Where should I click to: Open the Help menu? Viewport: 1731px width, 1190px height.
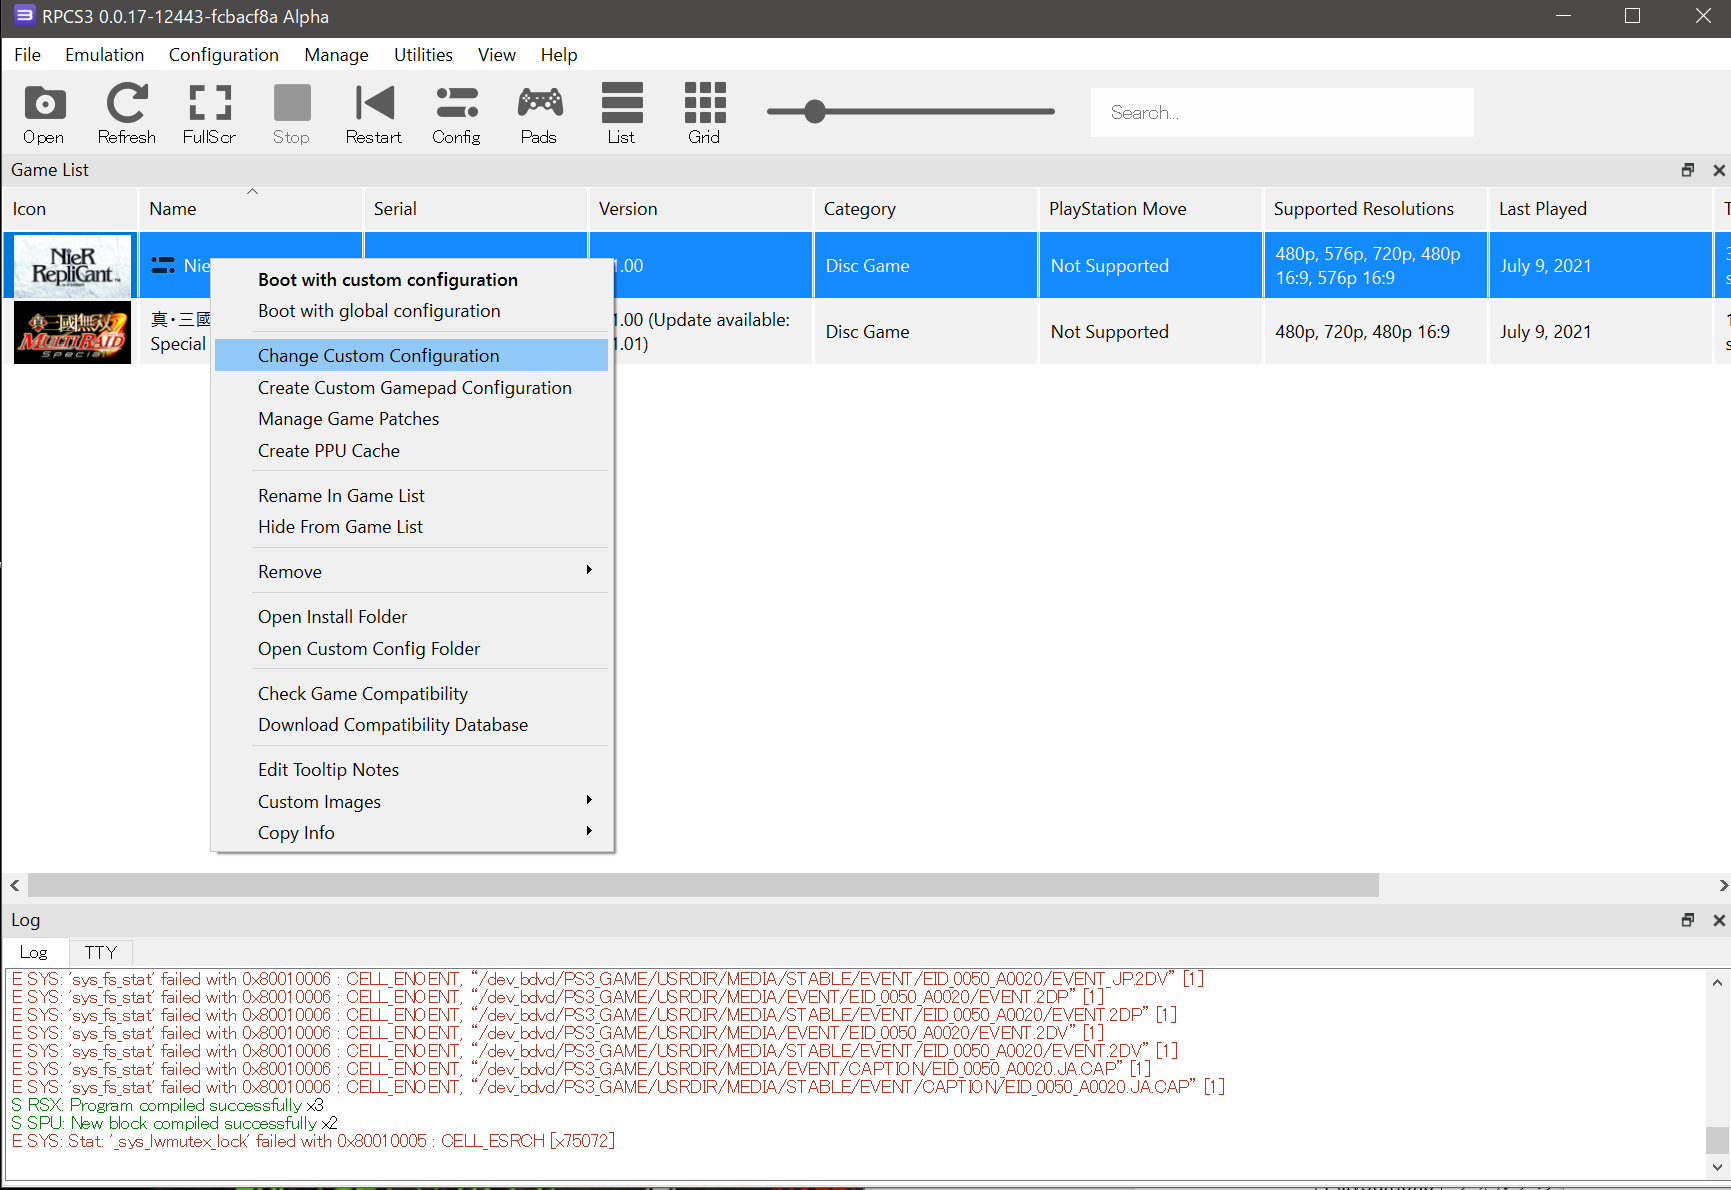[559, 55]
